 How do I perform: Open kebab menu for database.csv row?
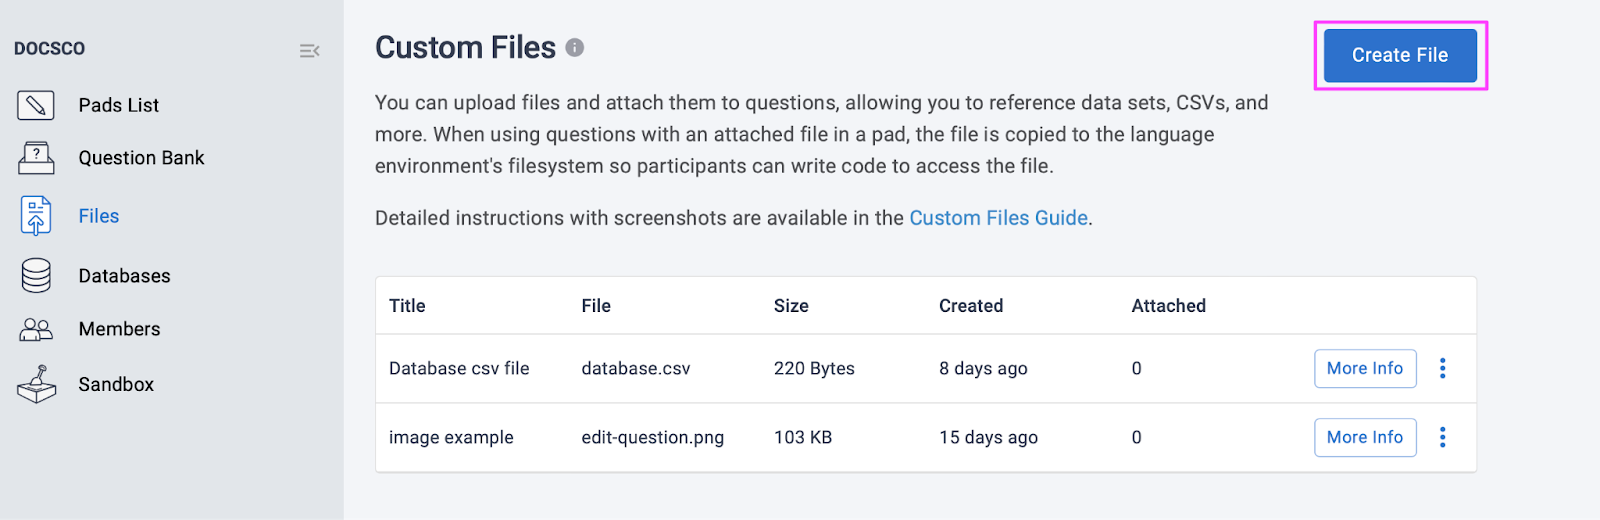[1442, 368]
